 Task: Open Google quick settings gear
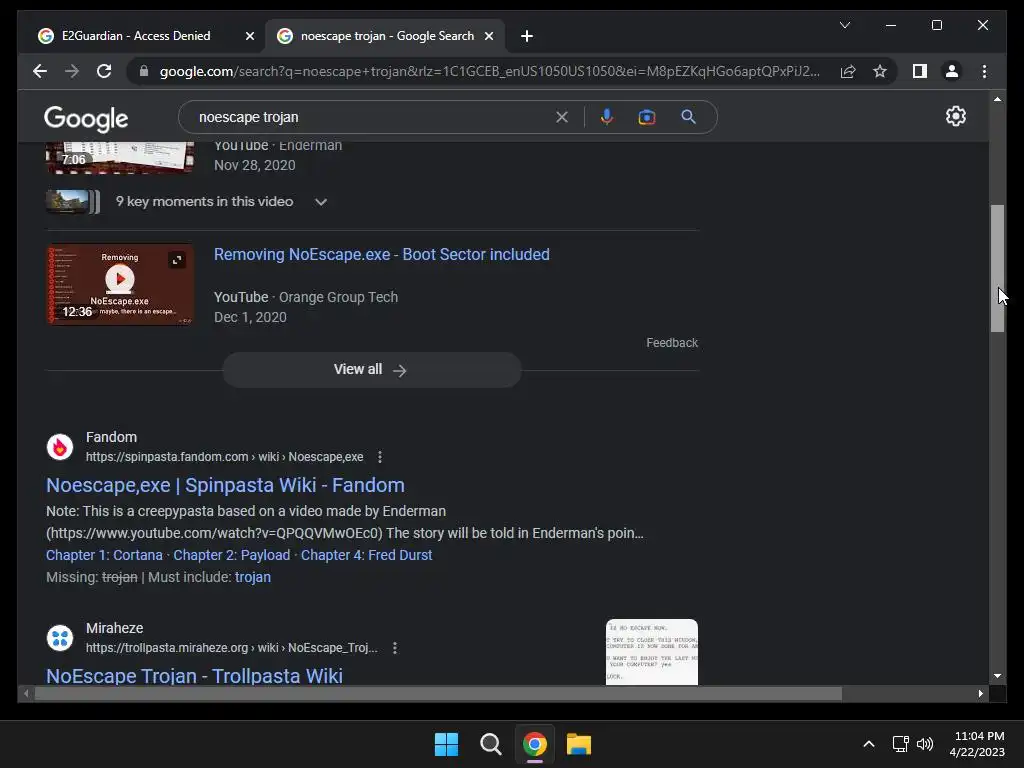(955, 116)
